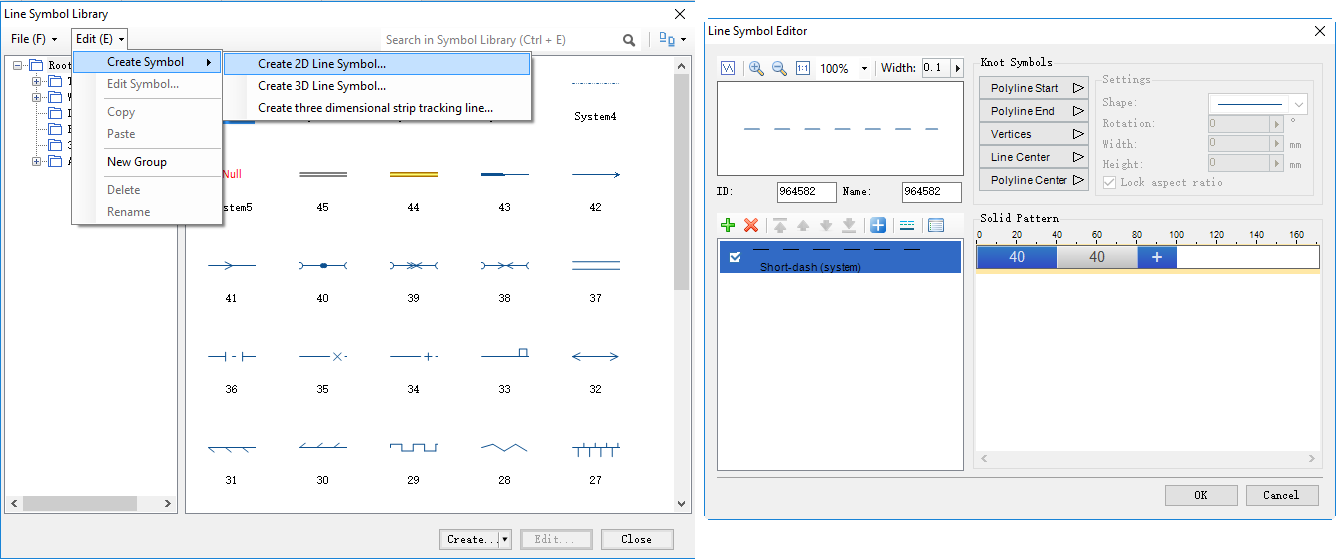Screen dimensions: 1336x559
Task: Click the blue plus square icon
Action: pos(878,226)
